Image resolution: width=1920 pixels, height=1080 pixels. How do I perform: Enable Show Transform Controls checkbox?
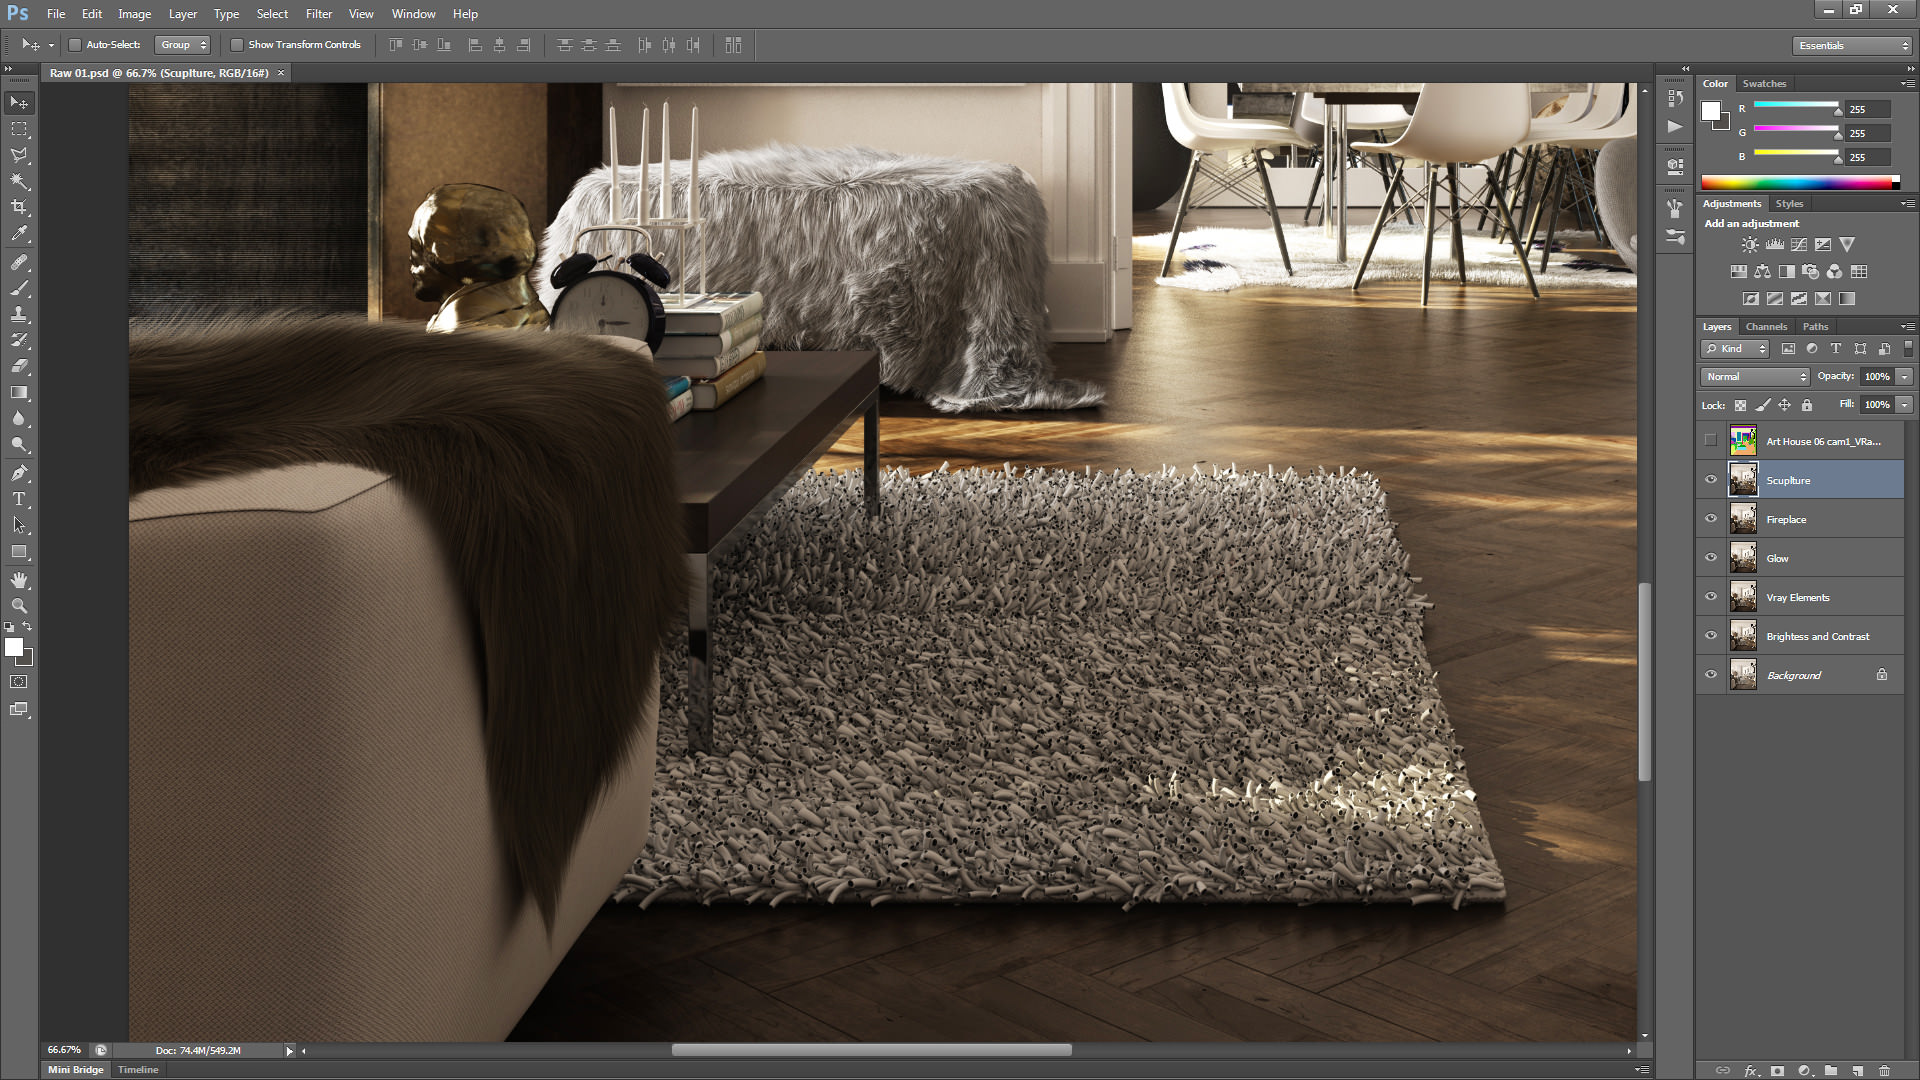coord(237,45)
